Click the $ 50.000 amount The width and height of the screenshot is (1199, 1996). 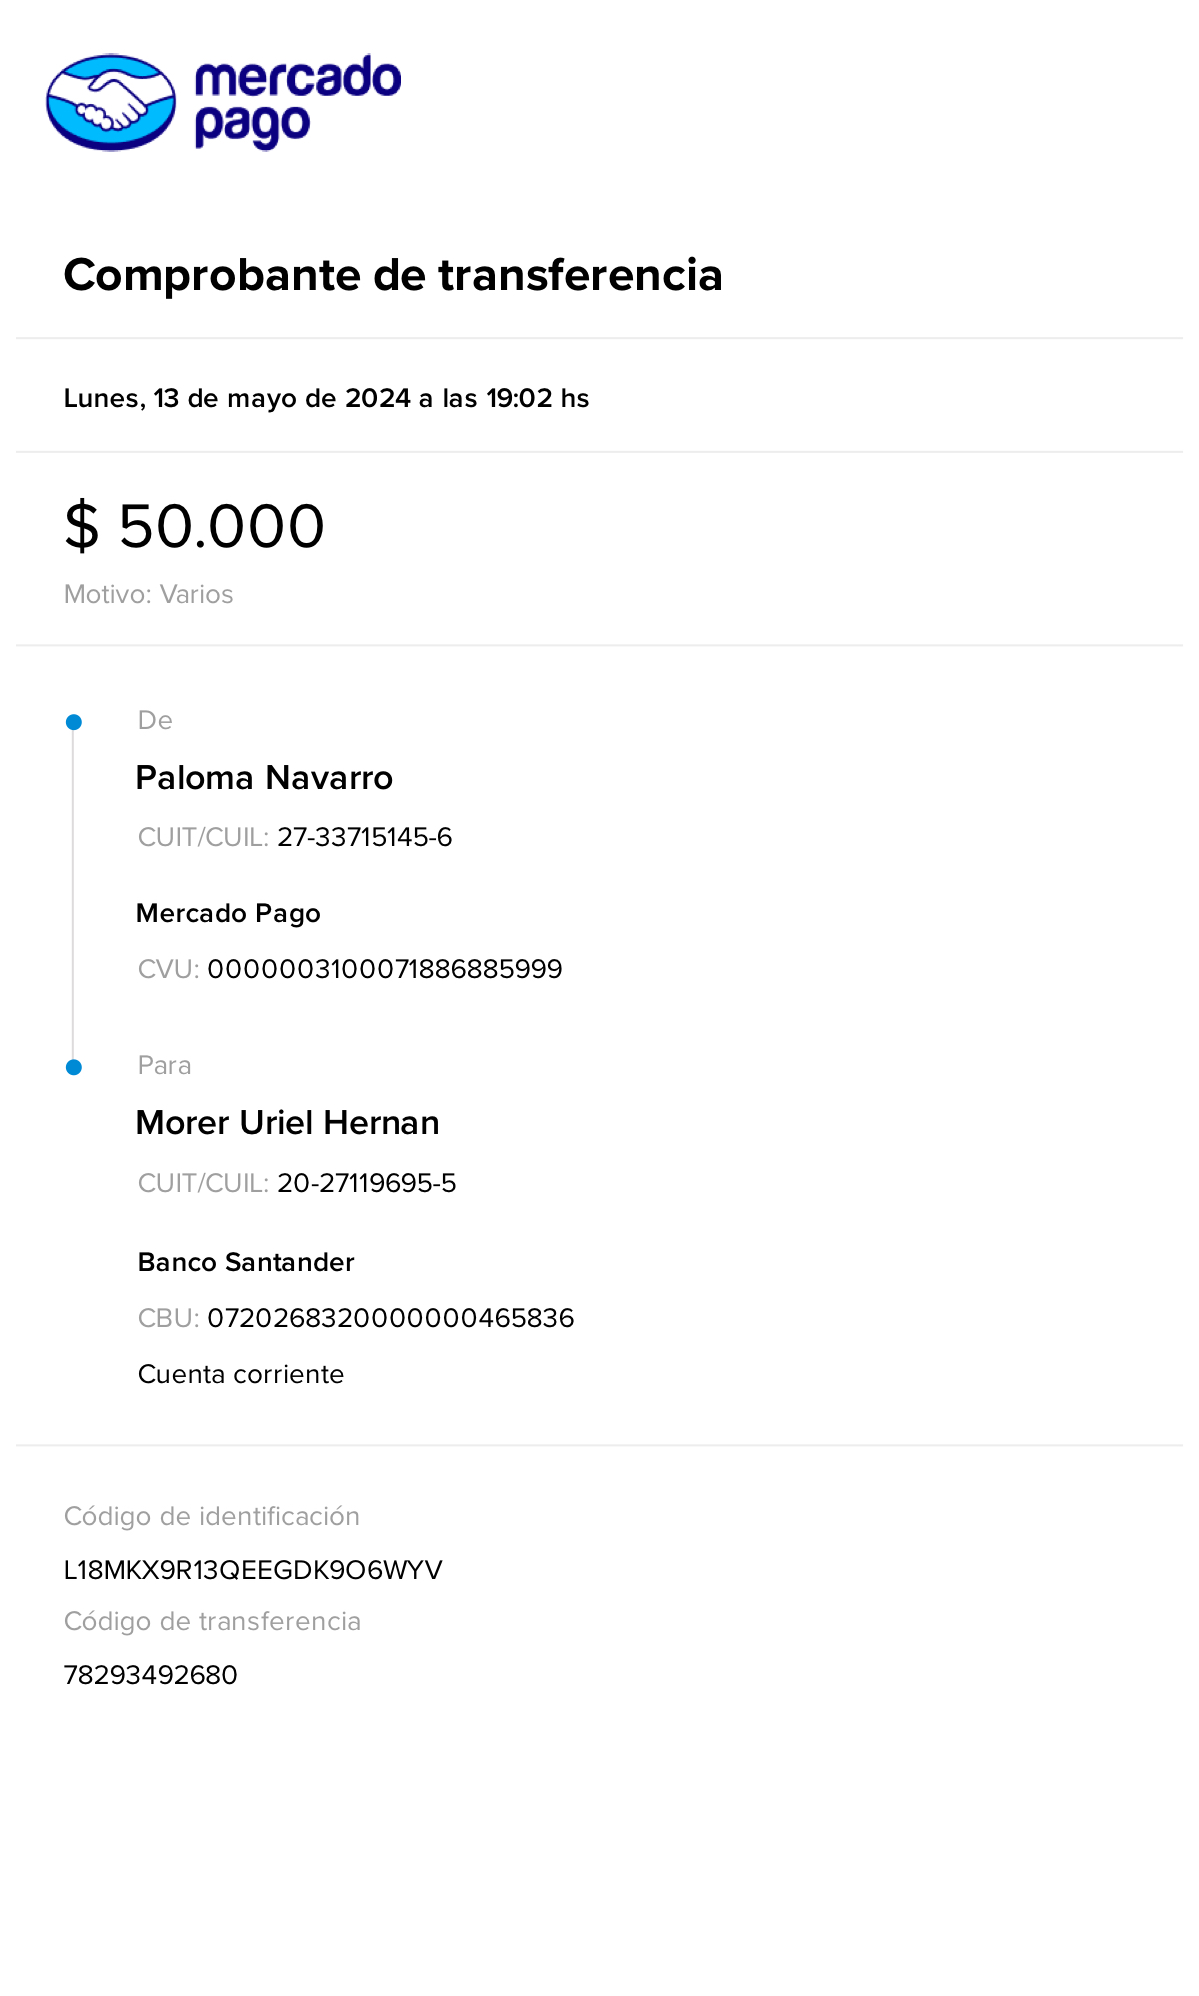(195, 526)
